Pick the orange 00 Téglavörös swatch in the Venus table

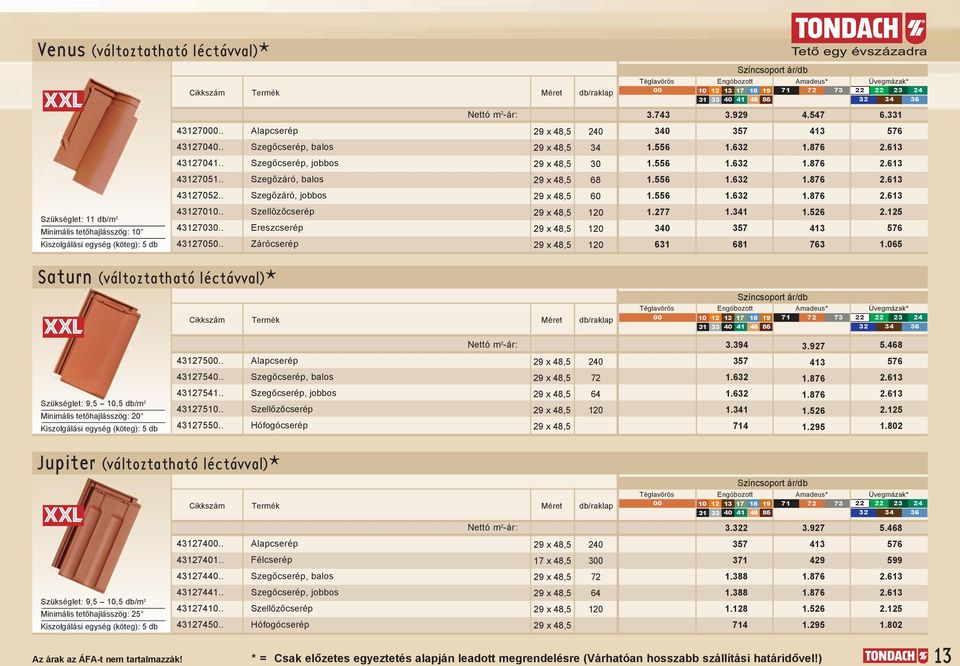pos(657,91)
